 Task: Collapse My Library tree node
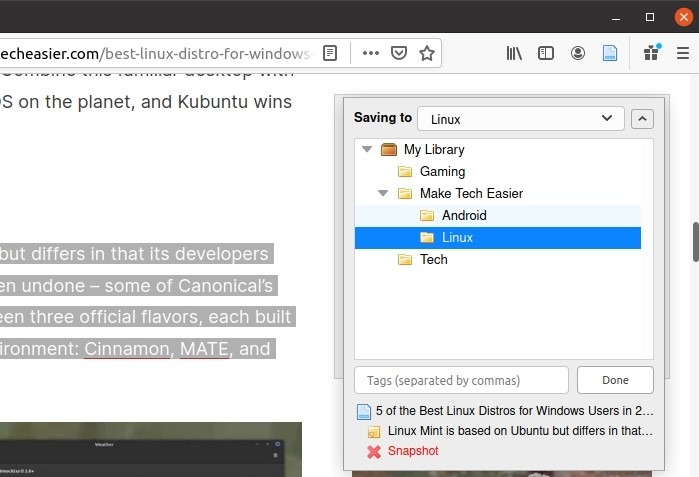(x=367, y=149)
